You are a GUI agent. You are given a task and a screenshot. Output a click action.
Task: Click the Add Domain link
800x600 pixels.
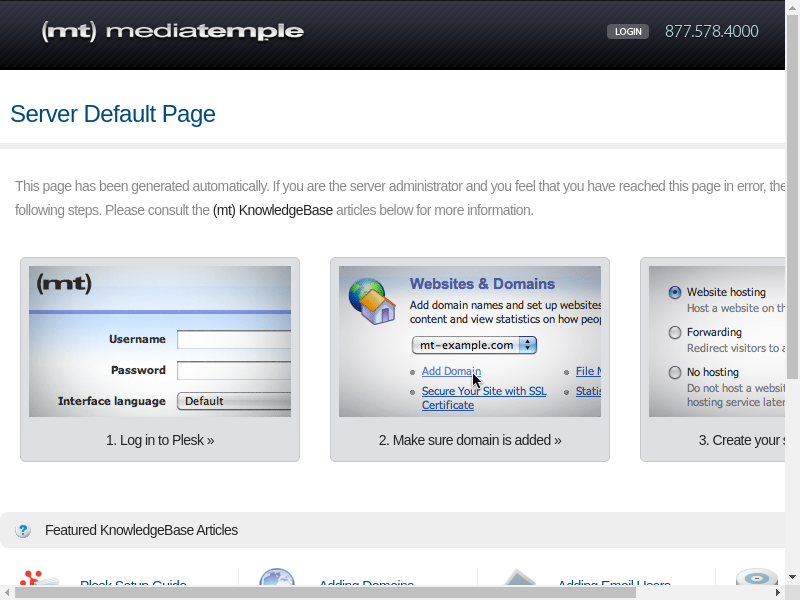pyautogui.click(x=451, y=371)
